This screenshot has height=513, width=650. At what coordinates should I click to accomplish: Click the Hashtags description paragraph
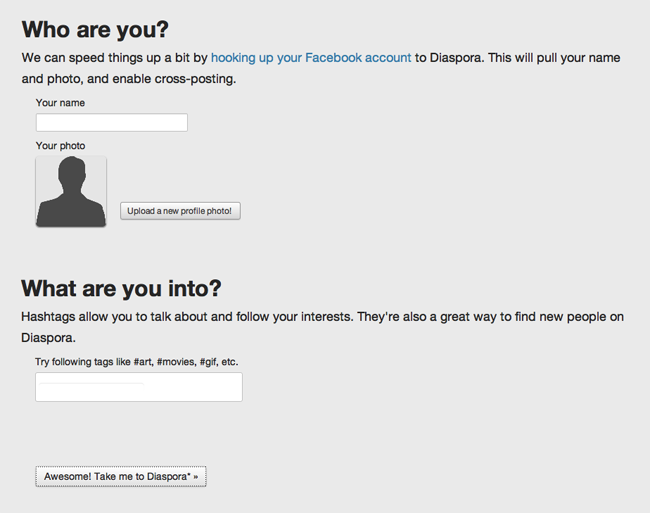click(323, 327)
